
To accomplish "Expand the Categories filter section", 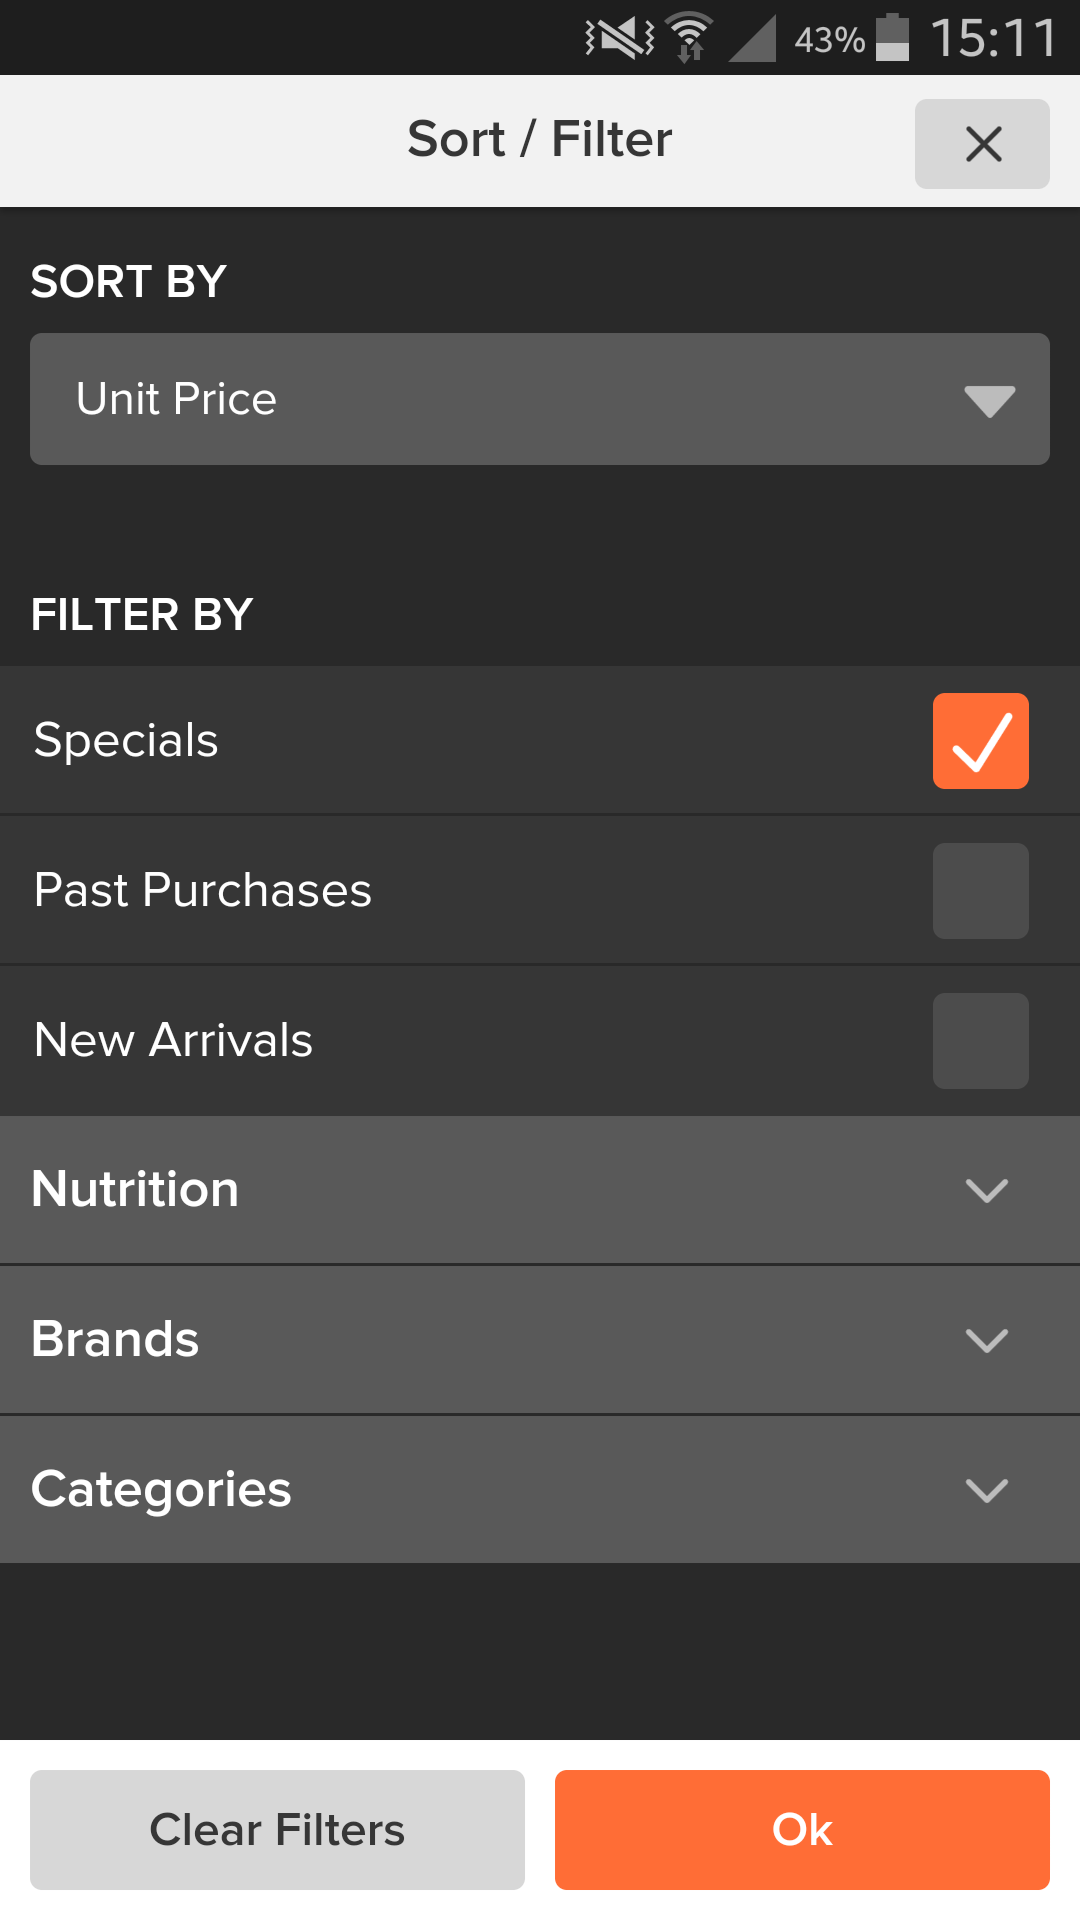I will (x=540, y=1490).
